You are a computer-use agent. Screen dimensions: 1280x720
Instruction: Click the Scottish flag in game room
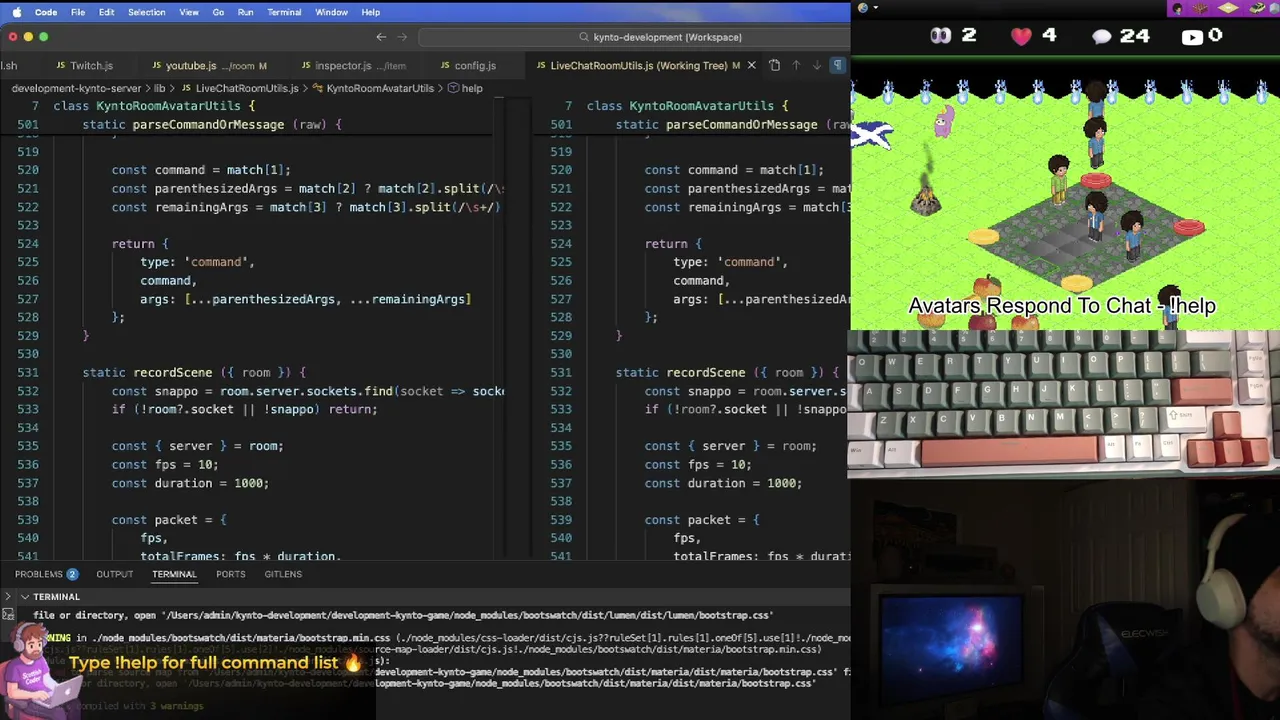[x=870, y=135]
